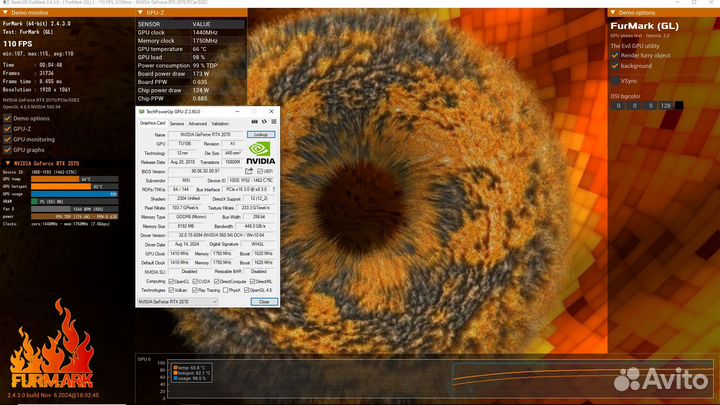
Task: Click the FurMark (GL) heading
Action: click(645, 26)
